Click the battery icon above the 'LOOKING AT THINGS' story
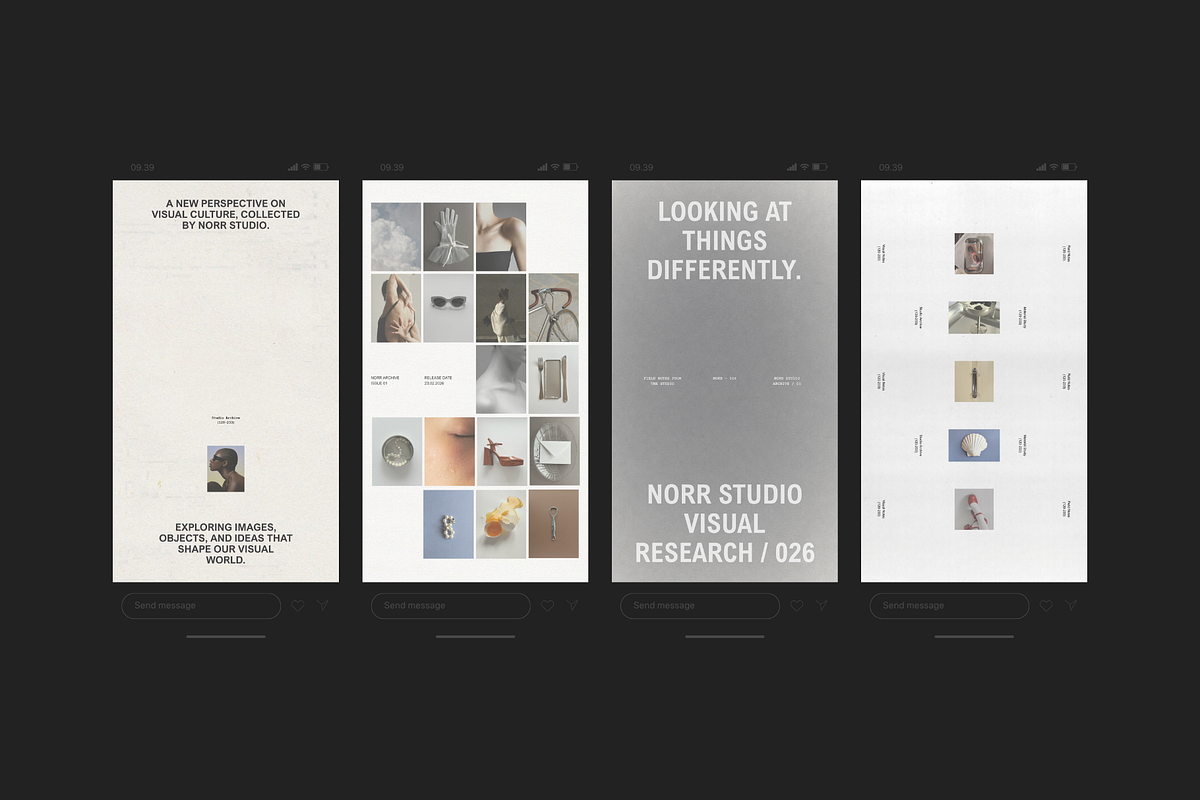1200x800 pixels. point(820,167)
